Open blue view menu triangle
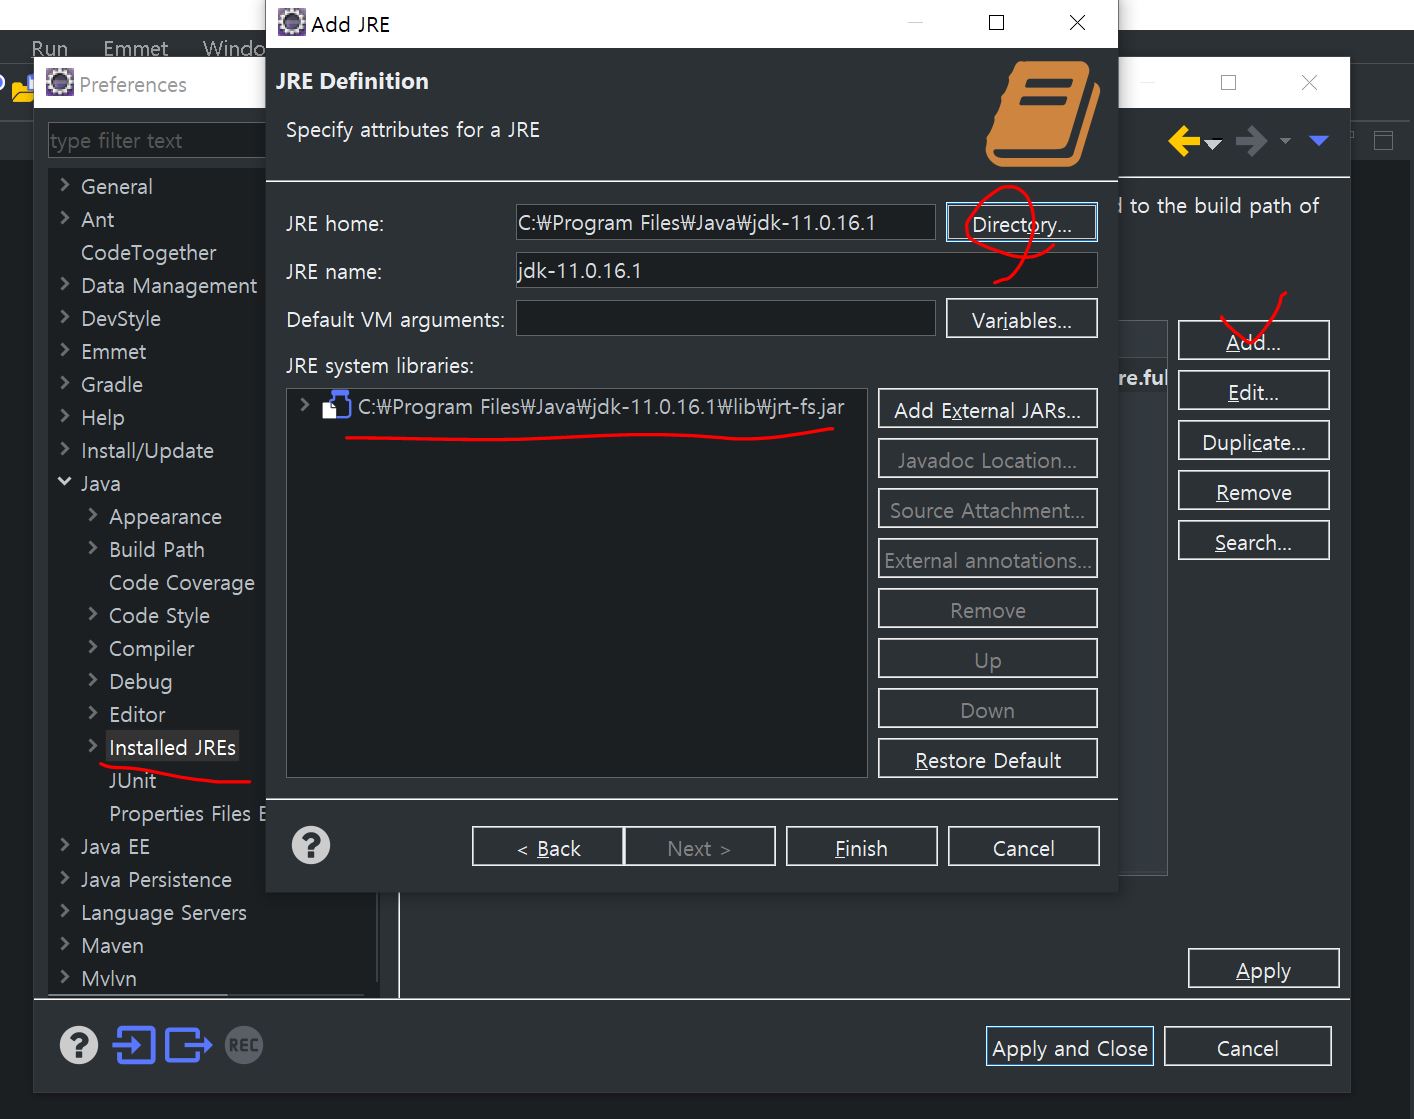Screen dimensions: 1414x1119 [1319, 141]
